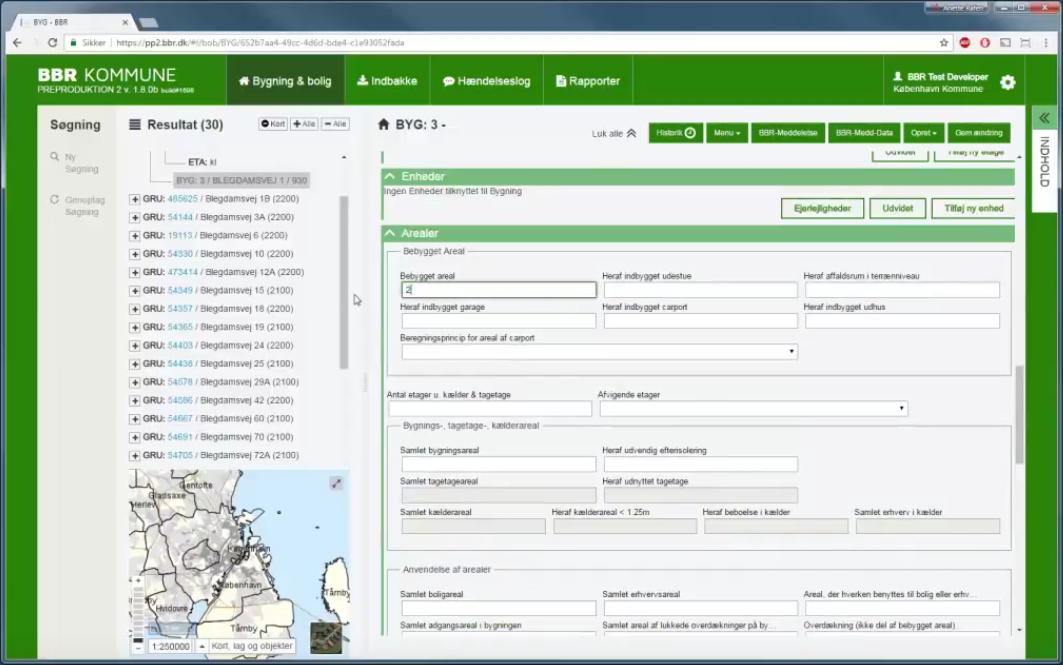The width and height of the screenshot is (1063, 665).
Task: Open Beregningsprincip for areal af carport dropdown
Action: tap(599, 352)
